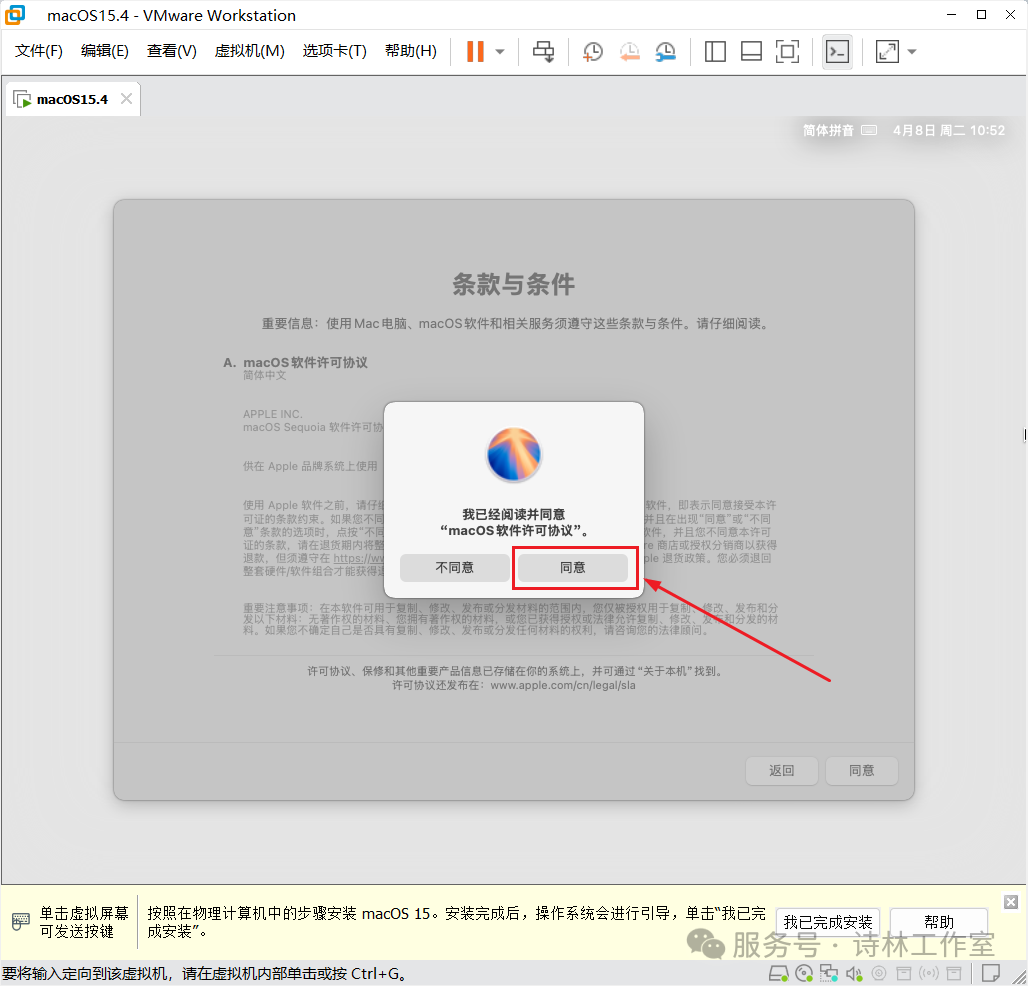Close the macOS15.4 tab
The height and width of the screenshot is (986, 1028).
pos(127,99)
